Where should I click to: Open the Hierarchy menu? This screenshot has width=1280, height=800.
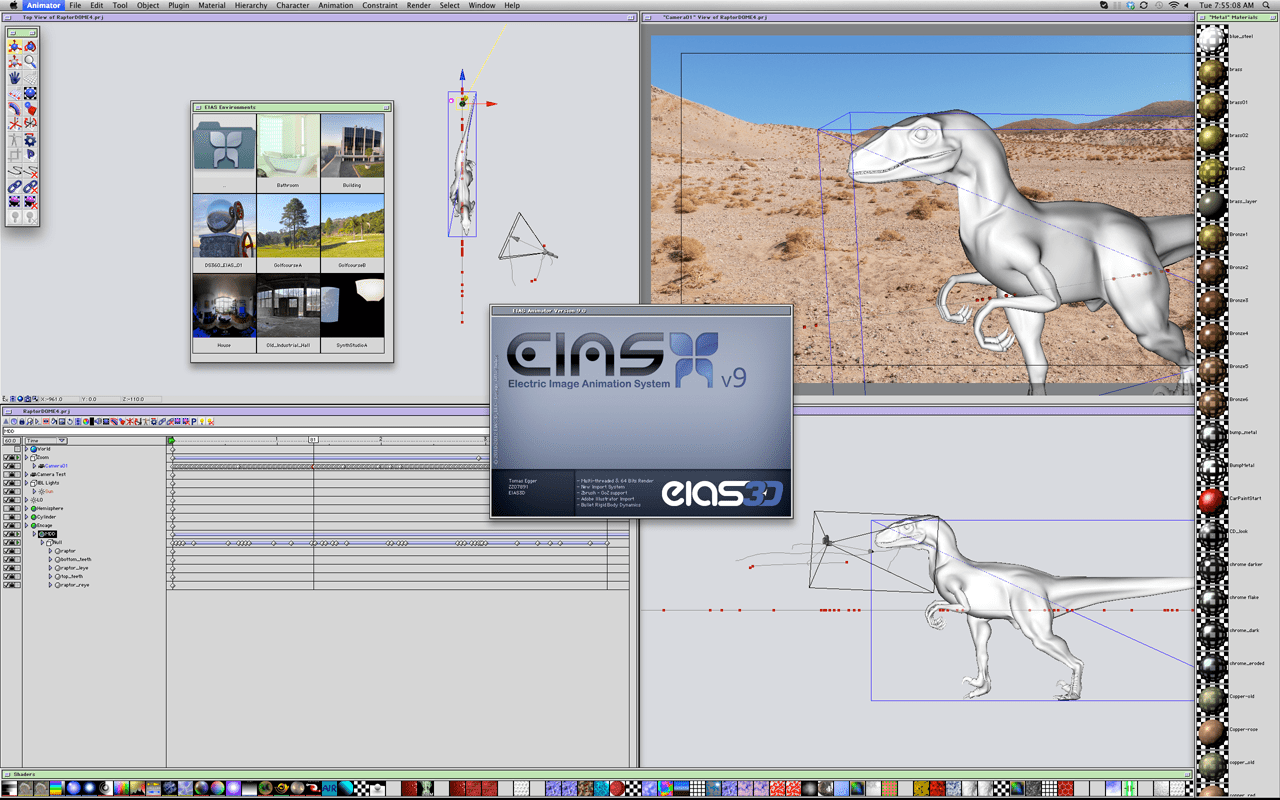pos(250,5)
